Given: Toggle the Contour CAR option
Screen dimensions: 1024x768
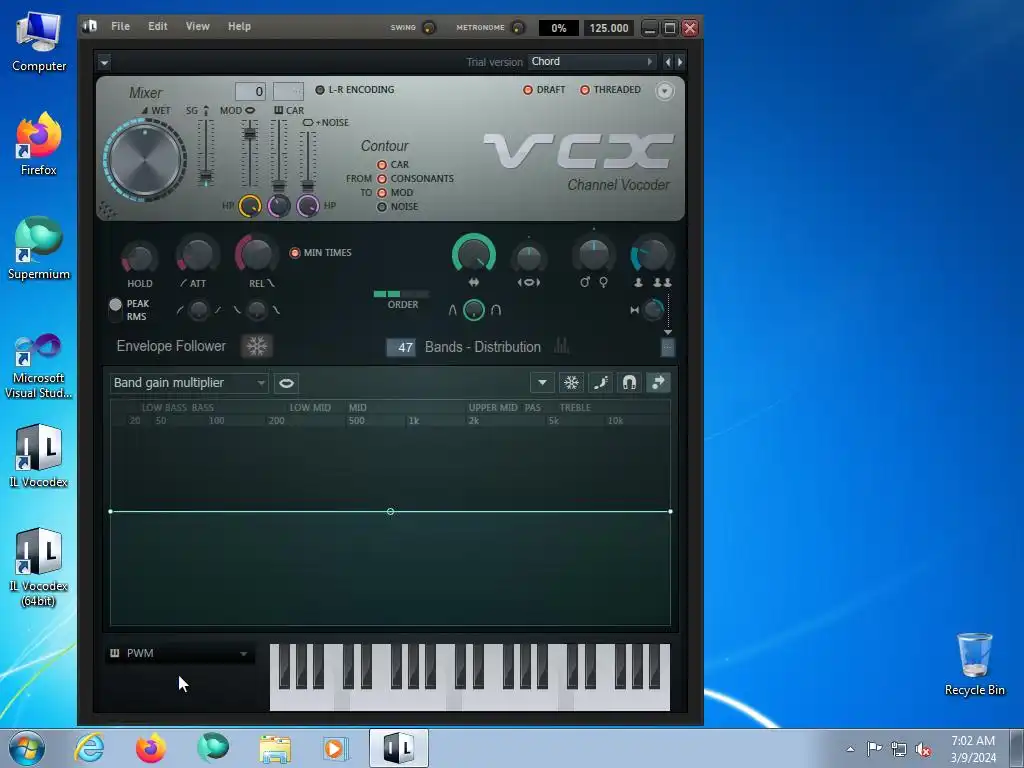Looking at the screenshot, I should pos(392,165).
